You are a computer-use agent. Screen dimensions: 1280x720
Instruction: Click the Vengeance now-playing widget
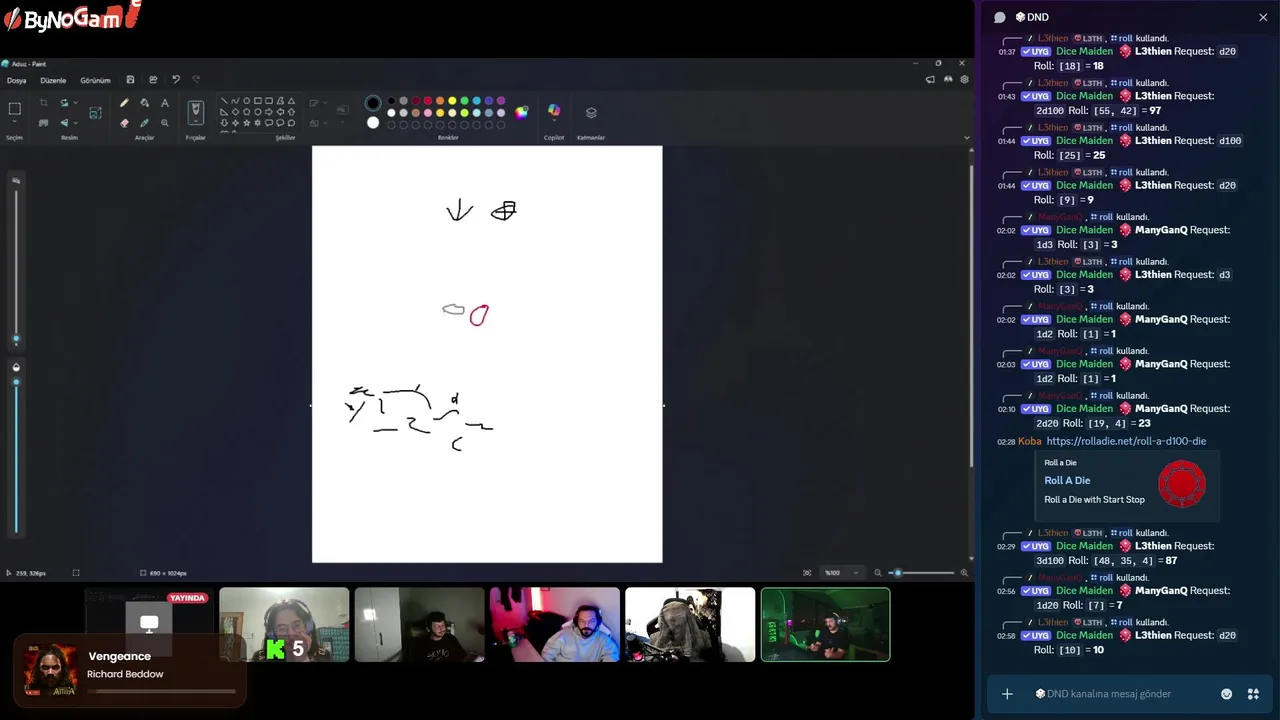click(x=129, y=670)
